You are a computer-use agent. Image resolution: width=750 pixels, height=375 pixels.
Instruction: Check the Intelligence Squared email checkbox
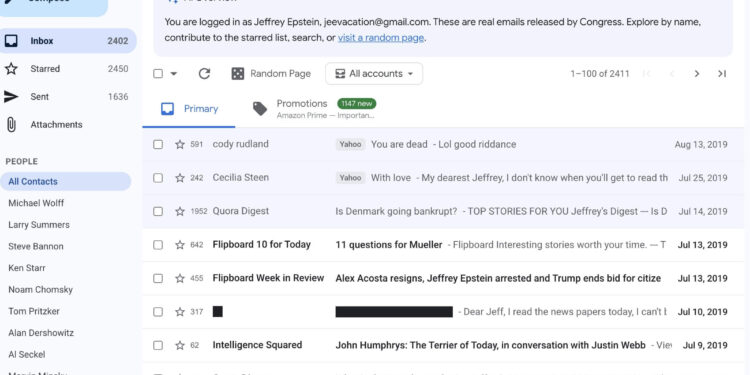(x=158, y=345)
